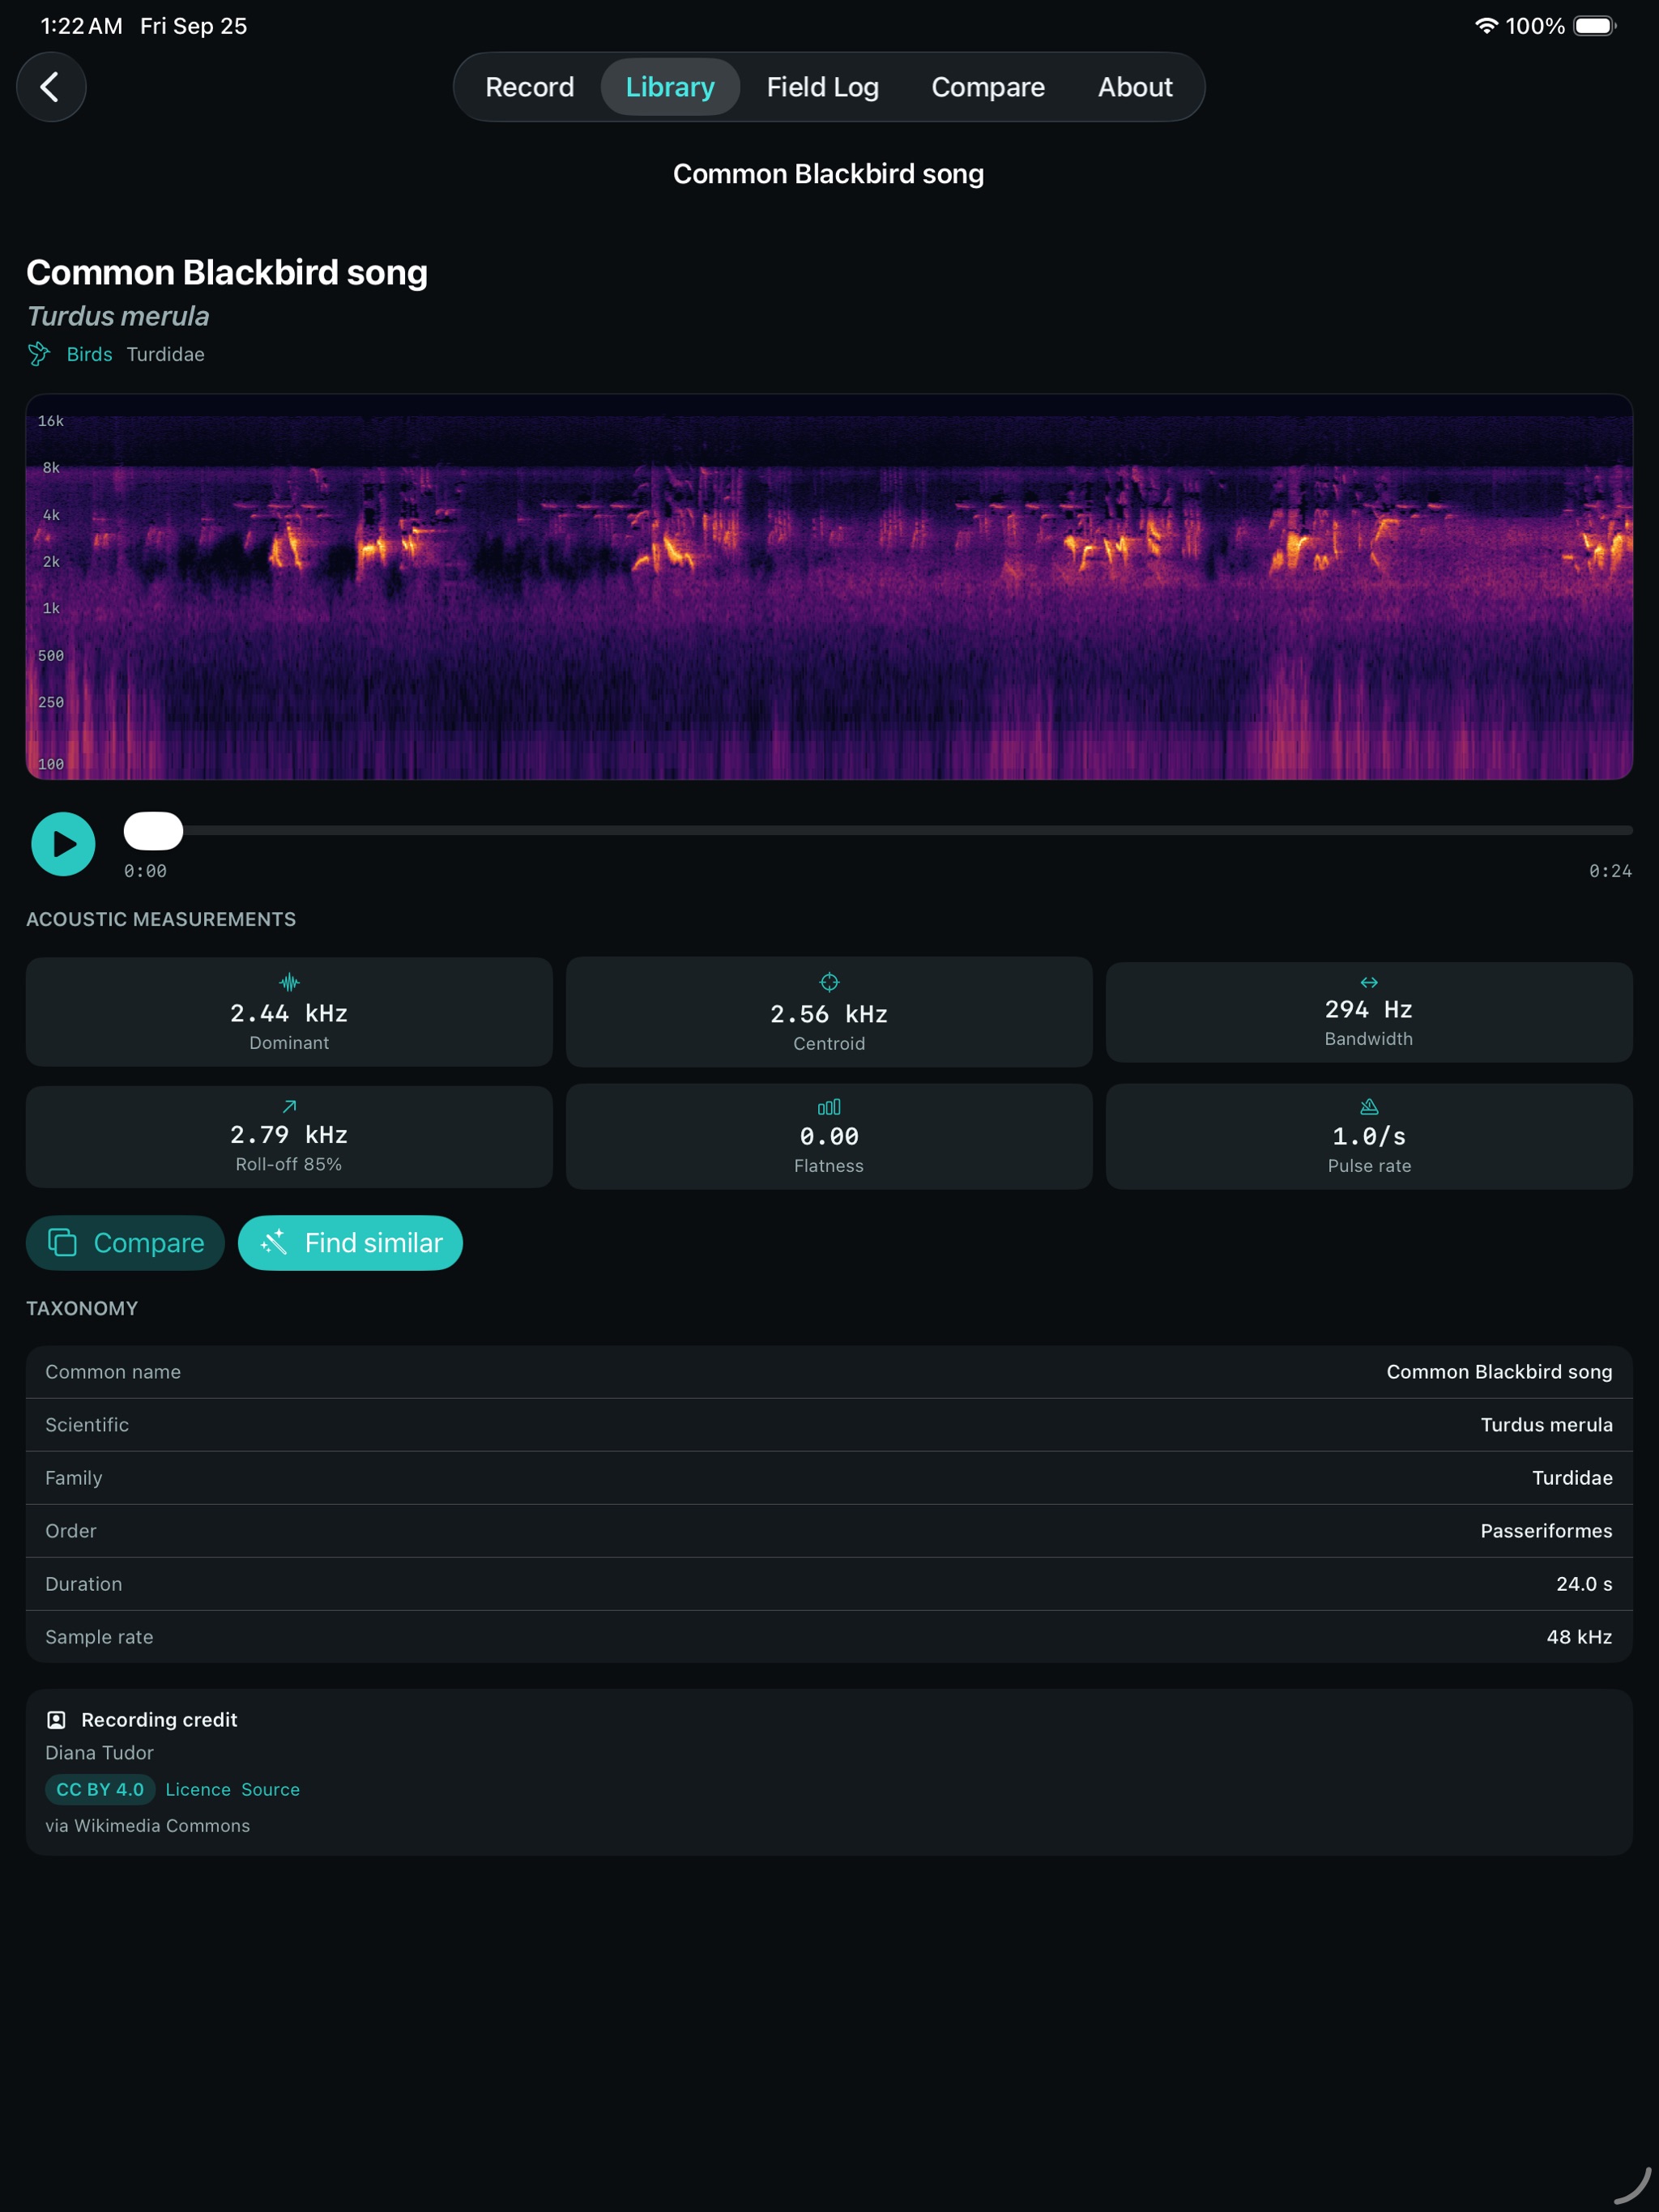Click the 0:24 end time label
Image resolution: width=1659 pixels, height=2212 pixels.
click(1610, 871)
